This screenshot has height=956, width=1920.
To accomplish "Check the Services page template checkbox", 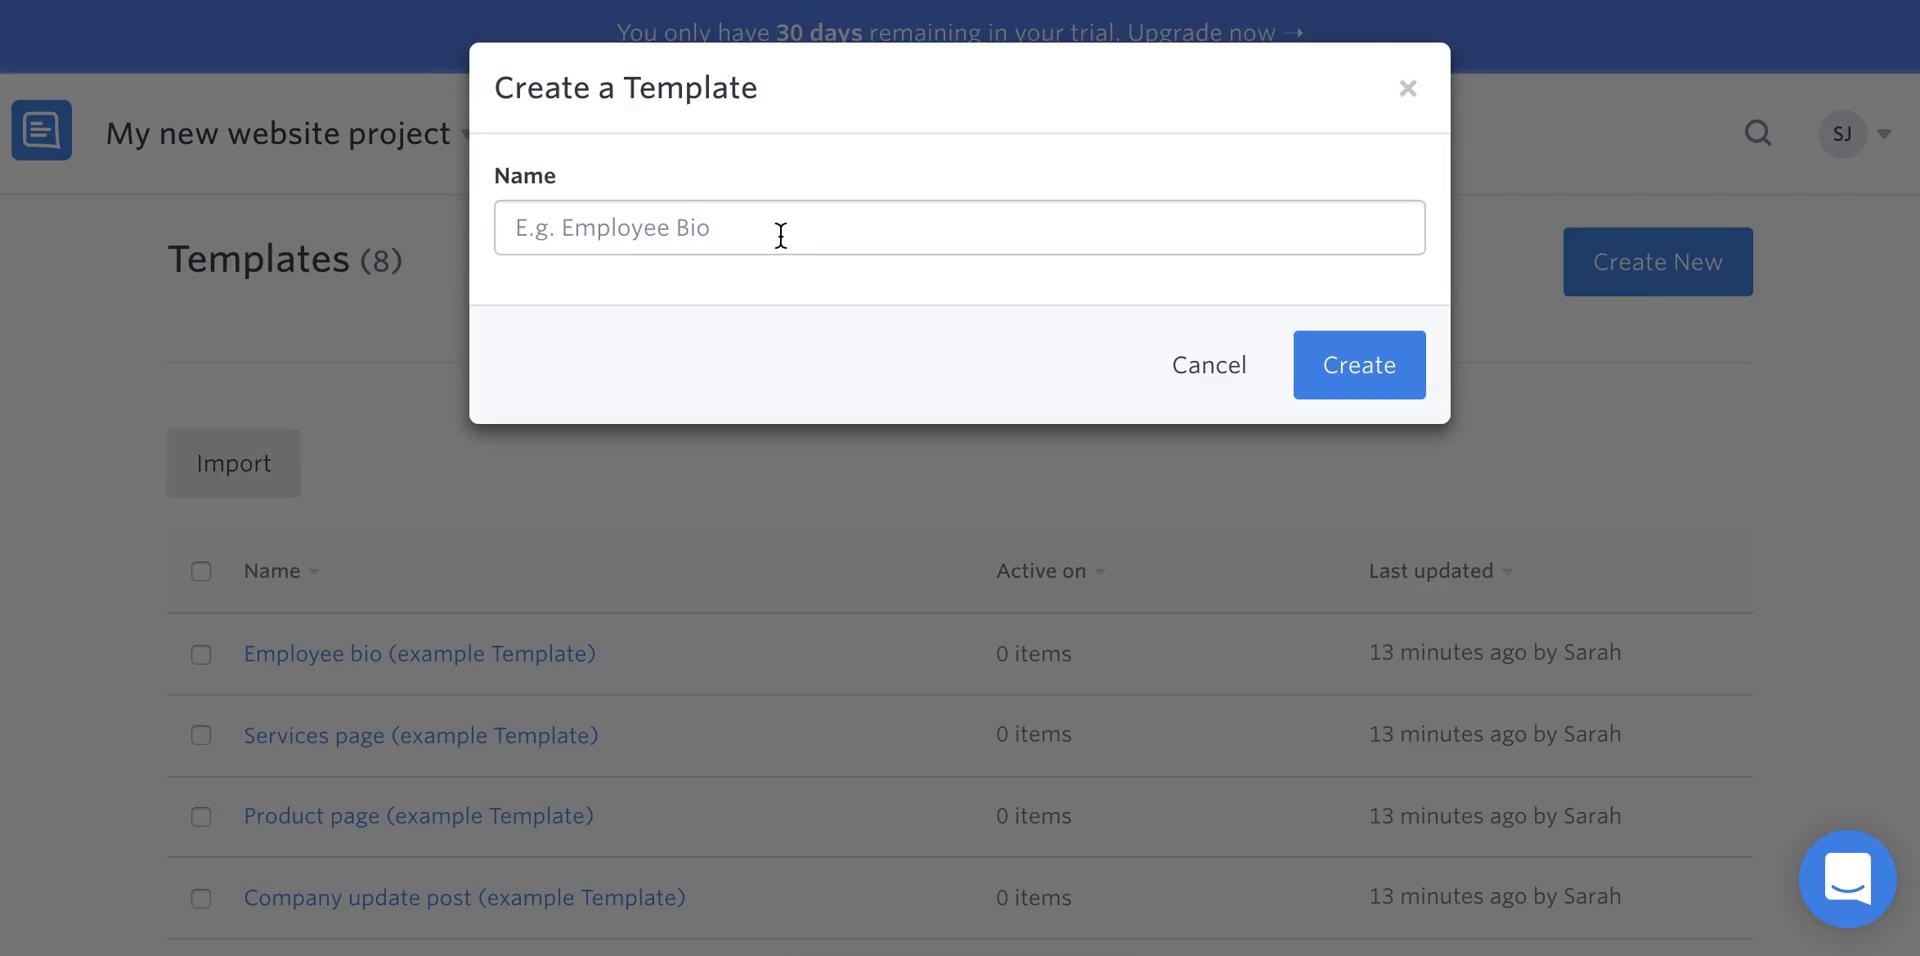I will tap(201, 735).
